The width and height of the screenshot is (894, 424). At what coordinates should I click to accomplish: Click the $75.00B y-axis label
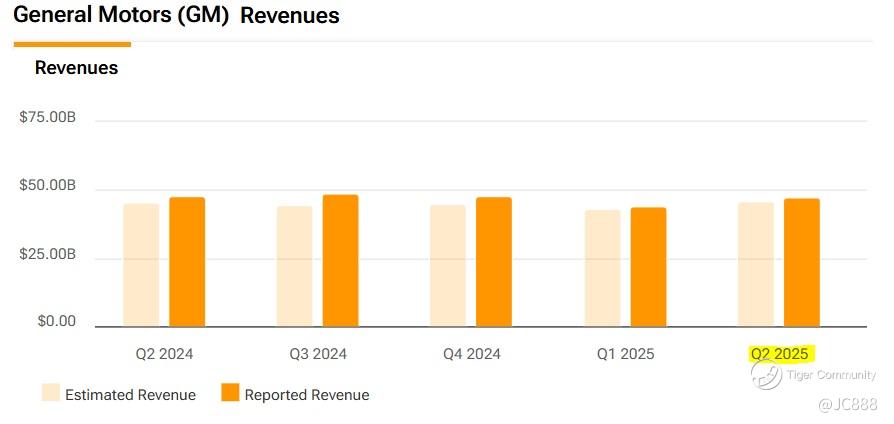47,117
